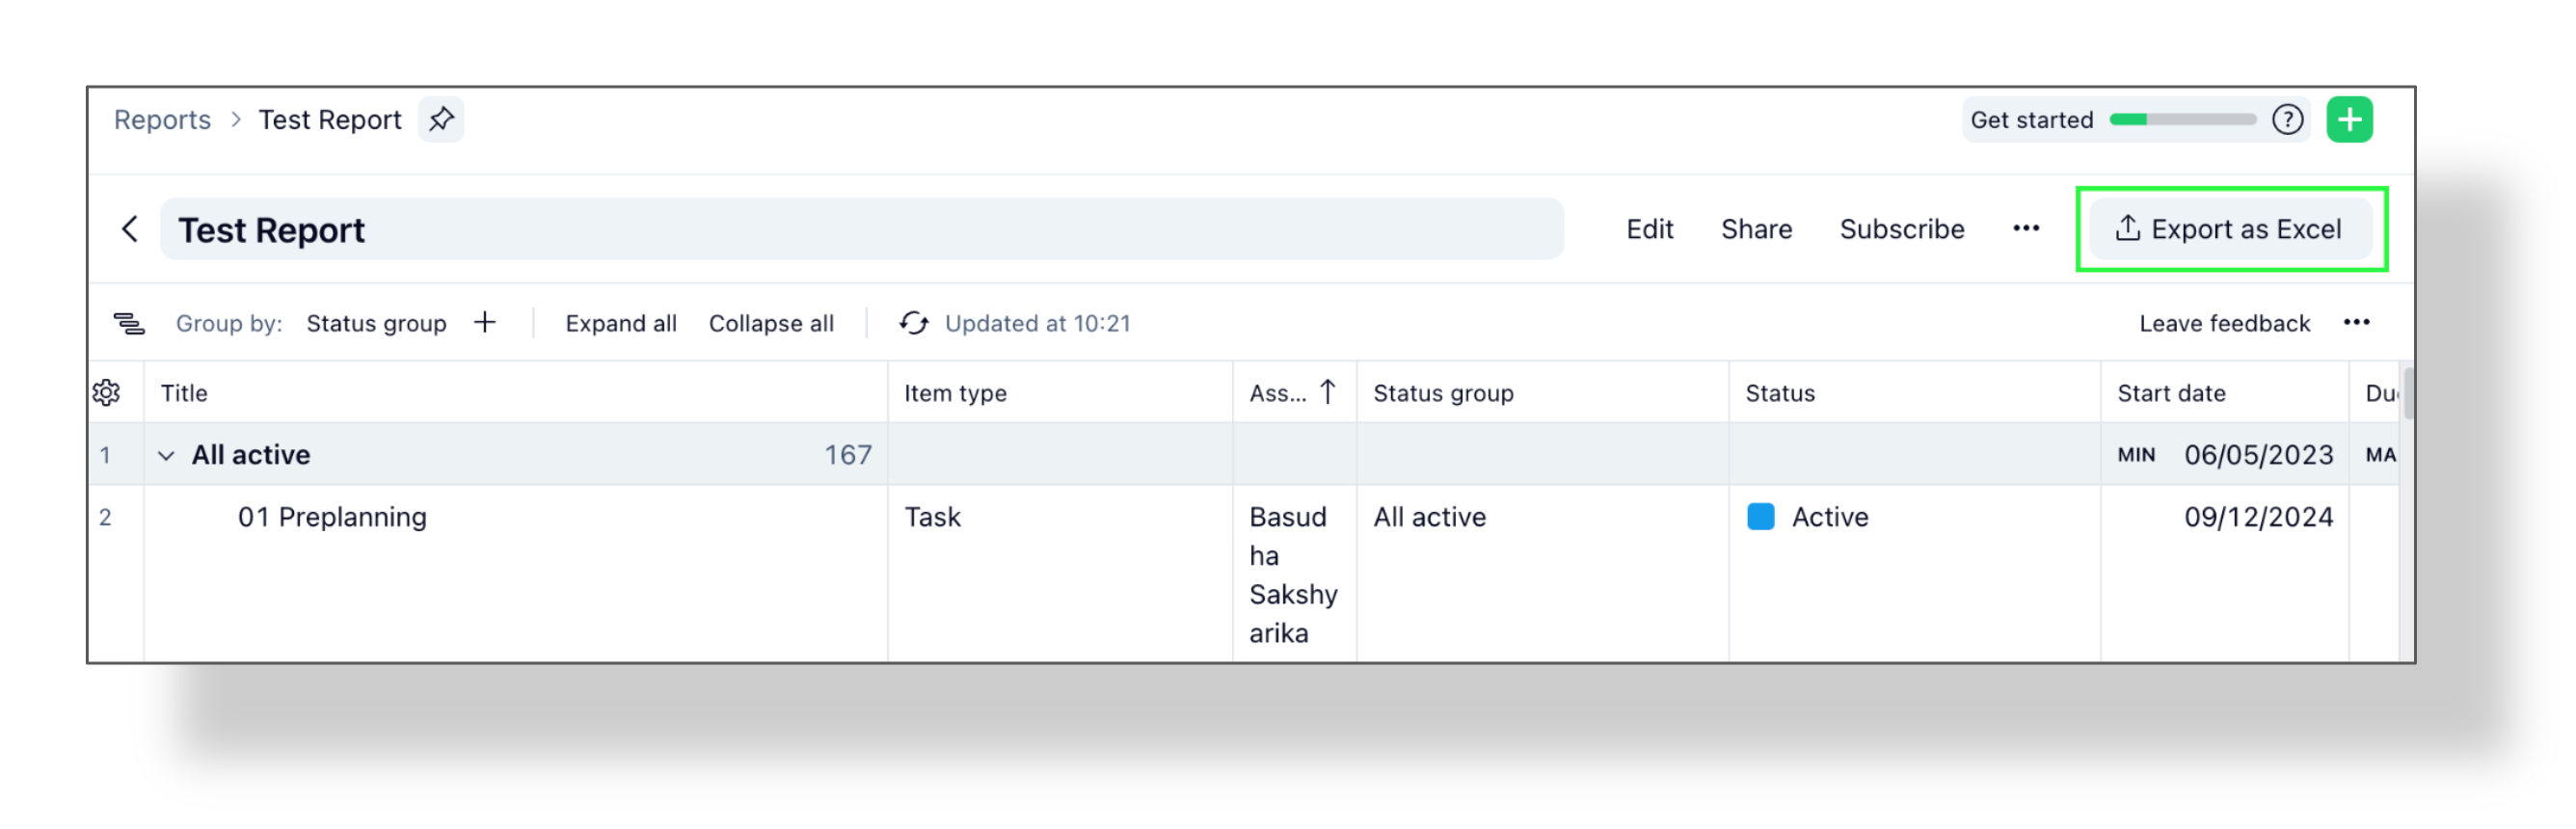This screenshot has width=2576, height=829.
Task: Click the Get started progress bar
Action: 2182,120
